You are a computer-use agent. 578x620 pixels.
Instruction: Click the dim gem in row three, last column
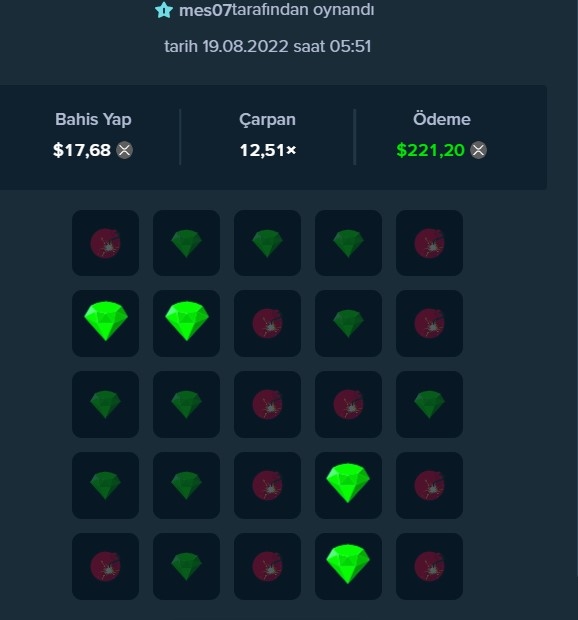429,404
